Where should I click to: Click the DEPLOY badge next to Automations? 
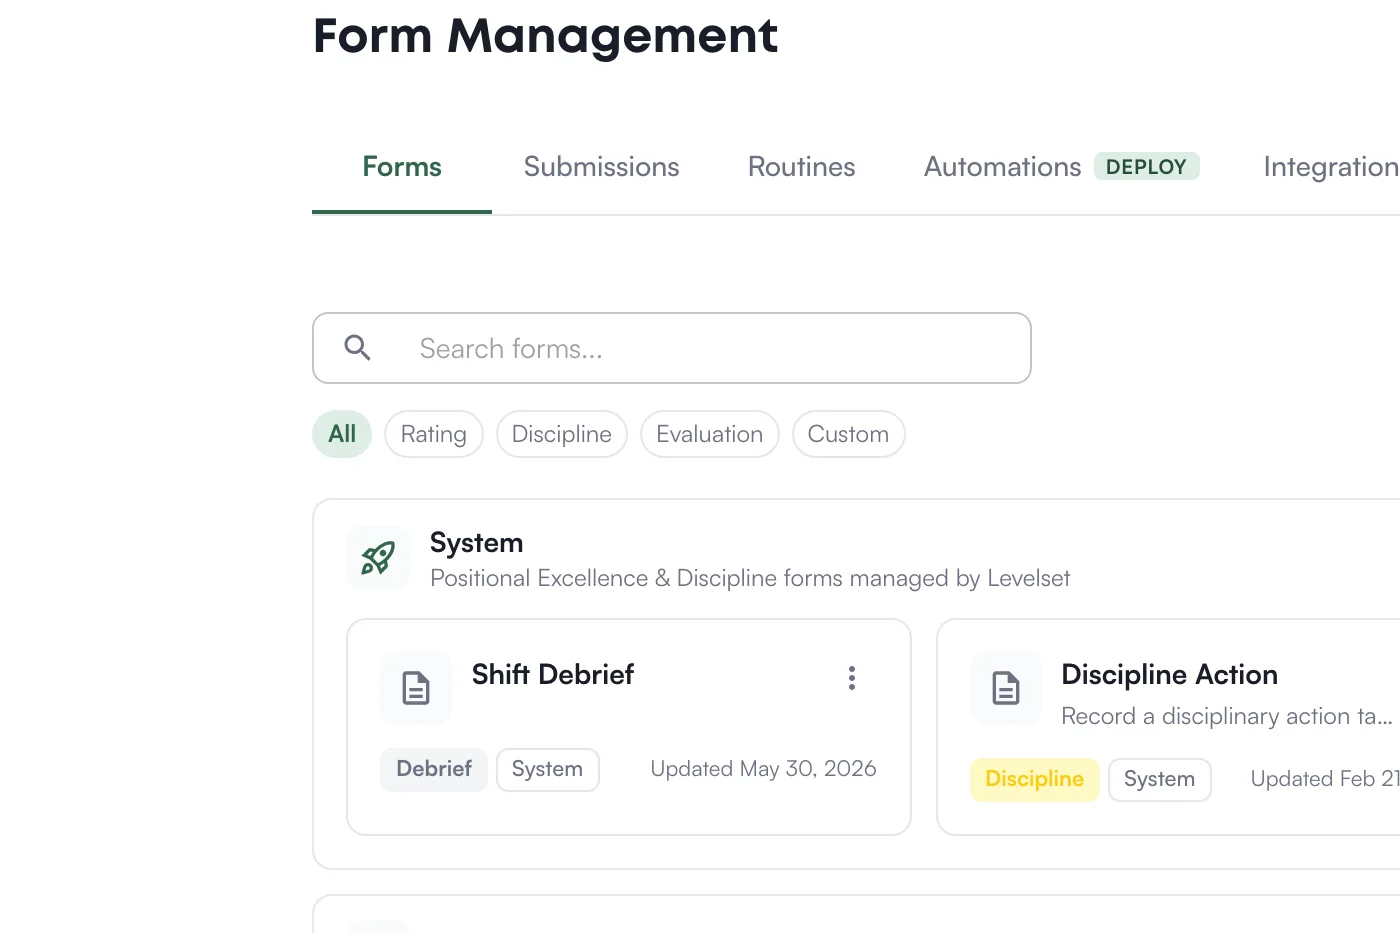[1147, 166]
